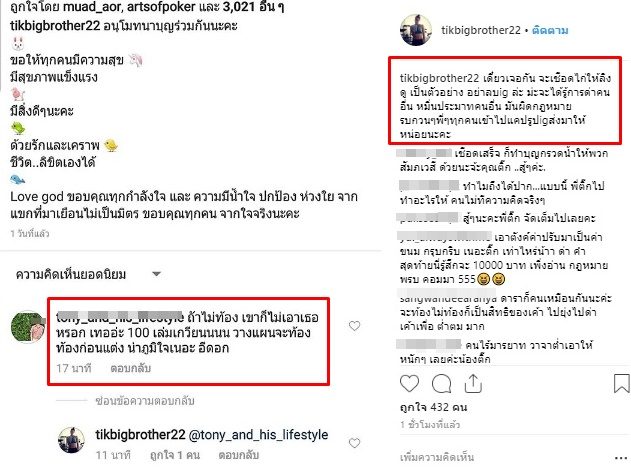The width and height of the screenshot is (631, 476).
Task: Like the post with the large heart icon
Action: 409,383
